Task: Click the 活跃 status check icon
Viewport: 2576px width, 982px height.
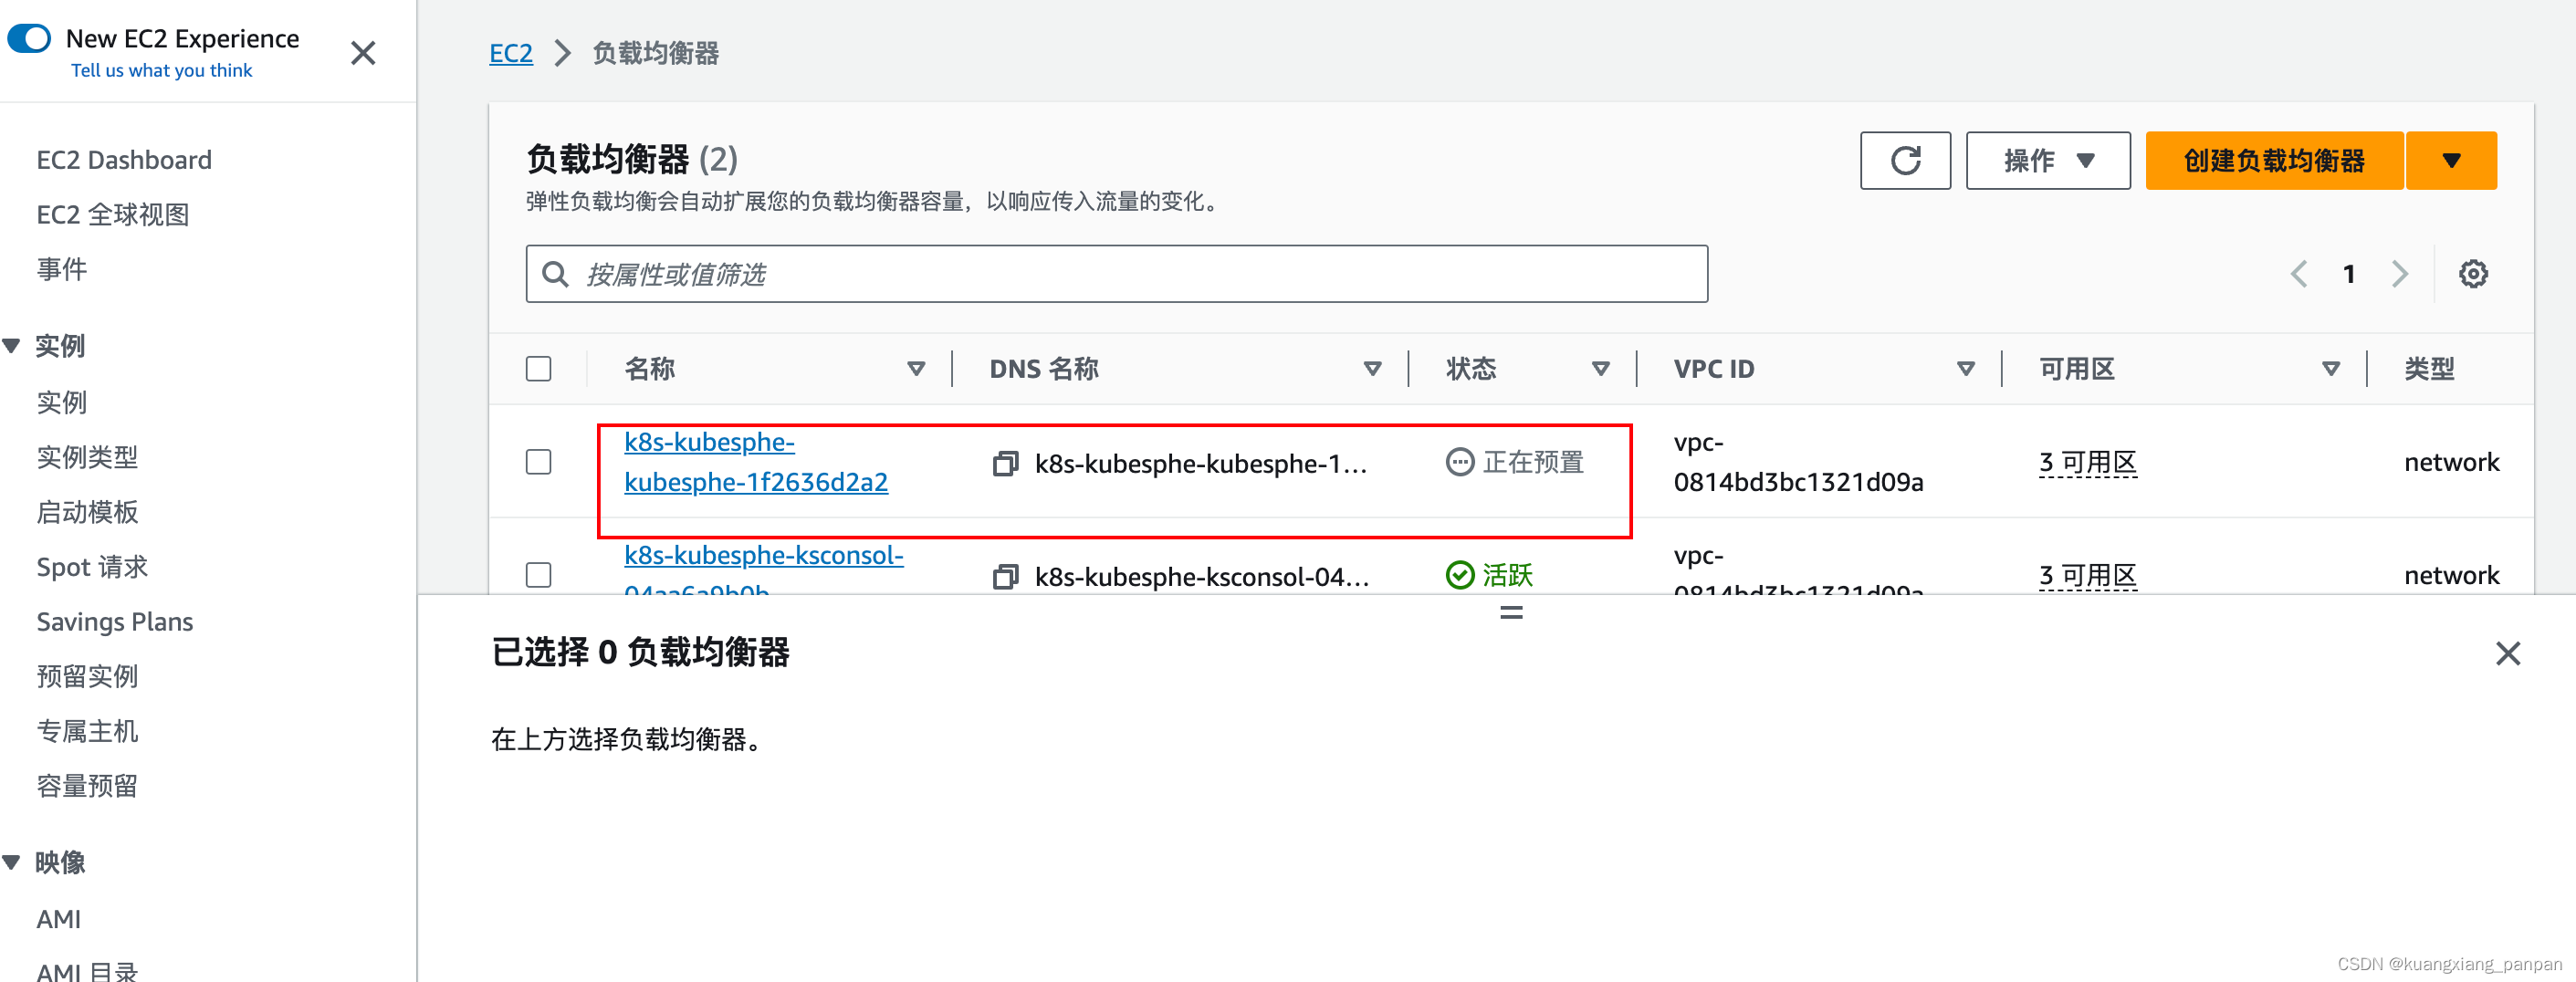Action: click(x=1460, y=575)
